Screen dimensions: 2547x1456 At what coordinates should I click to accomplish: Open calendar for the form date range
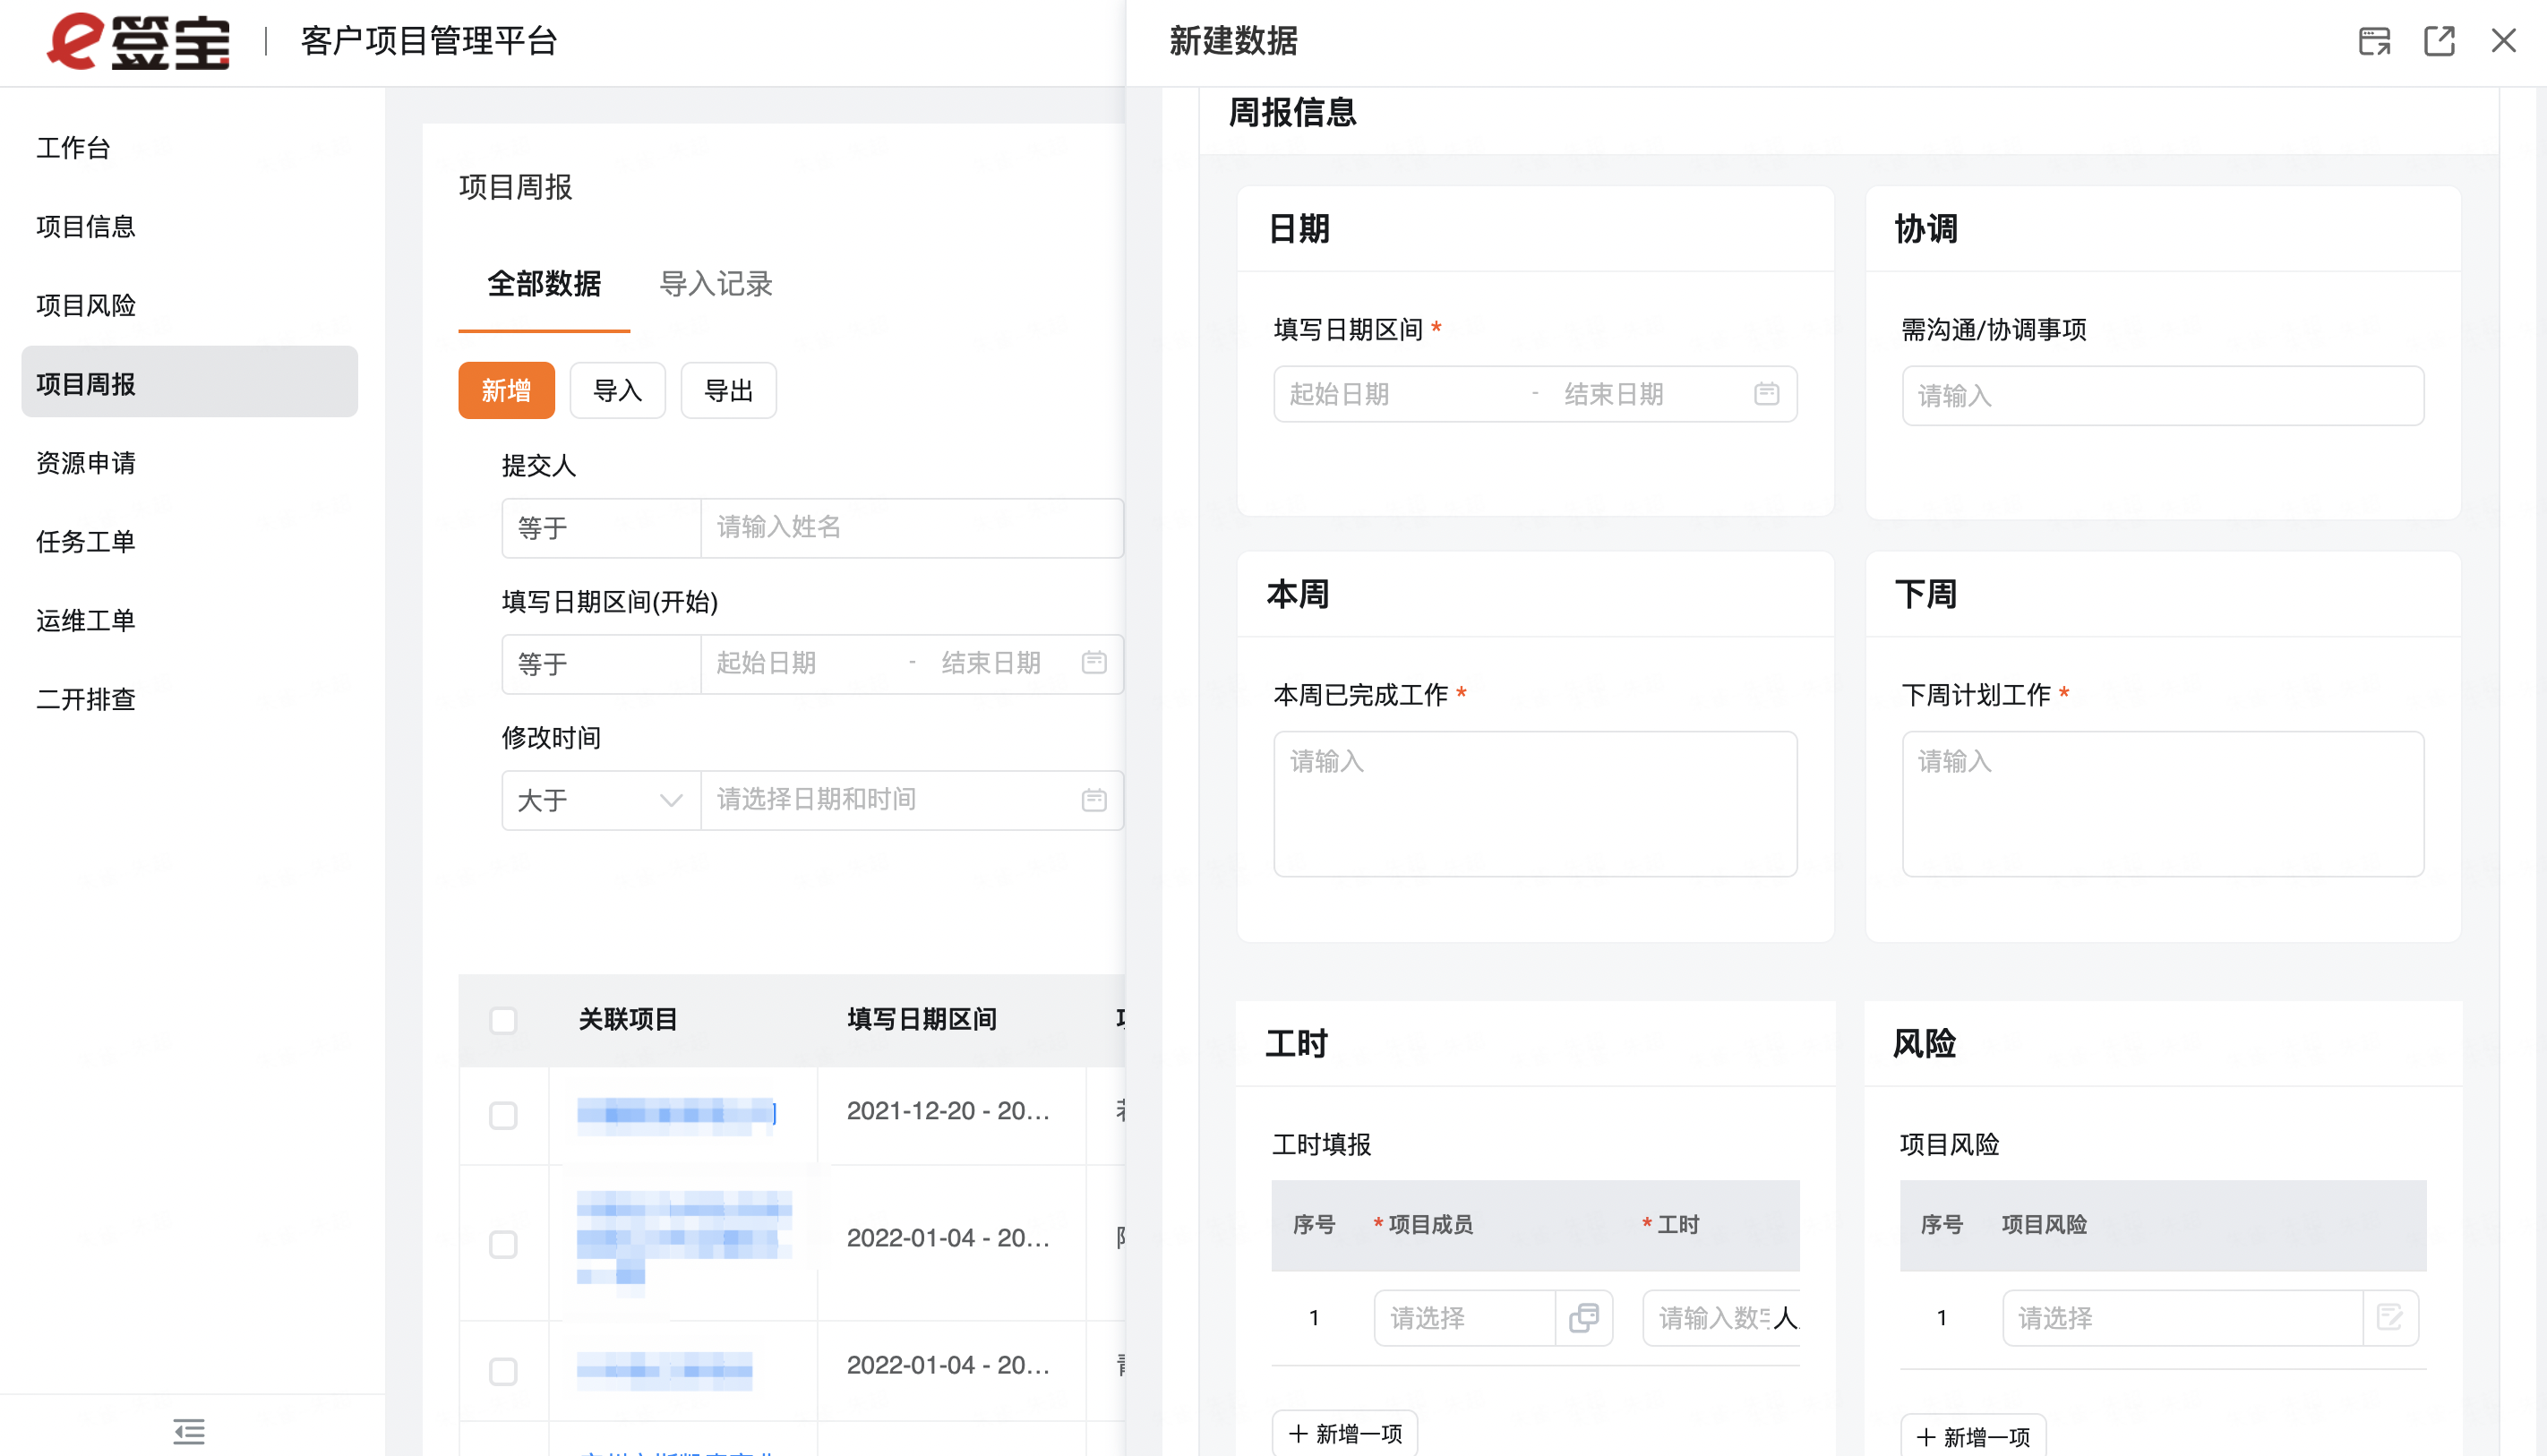click(1766, 394)
